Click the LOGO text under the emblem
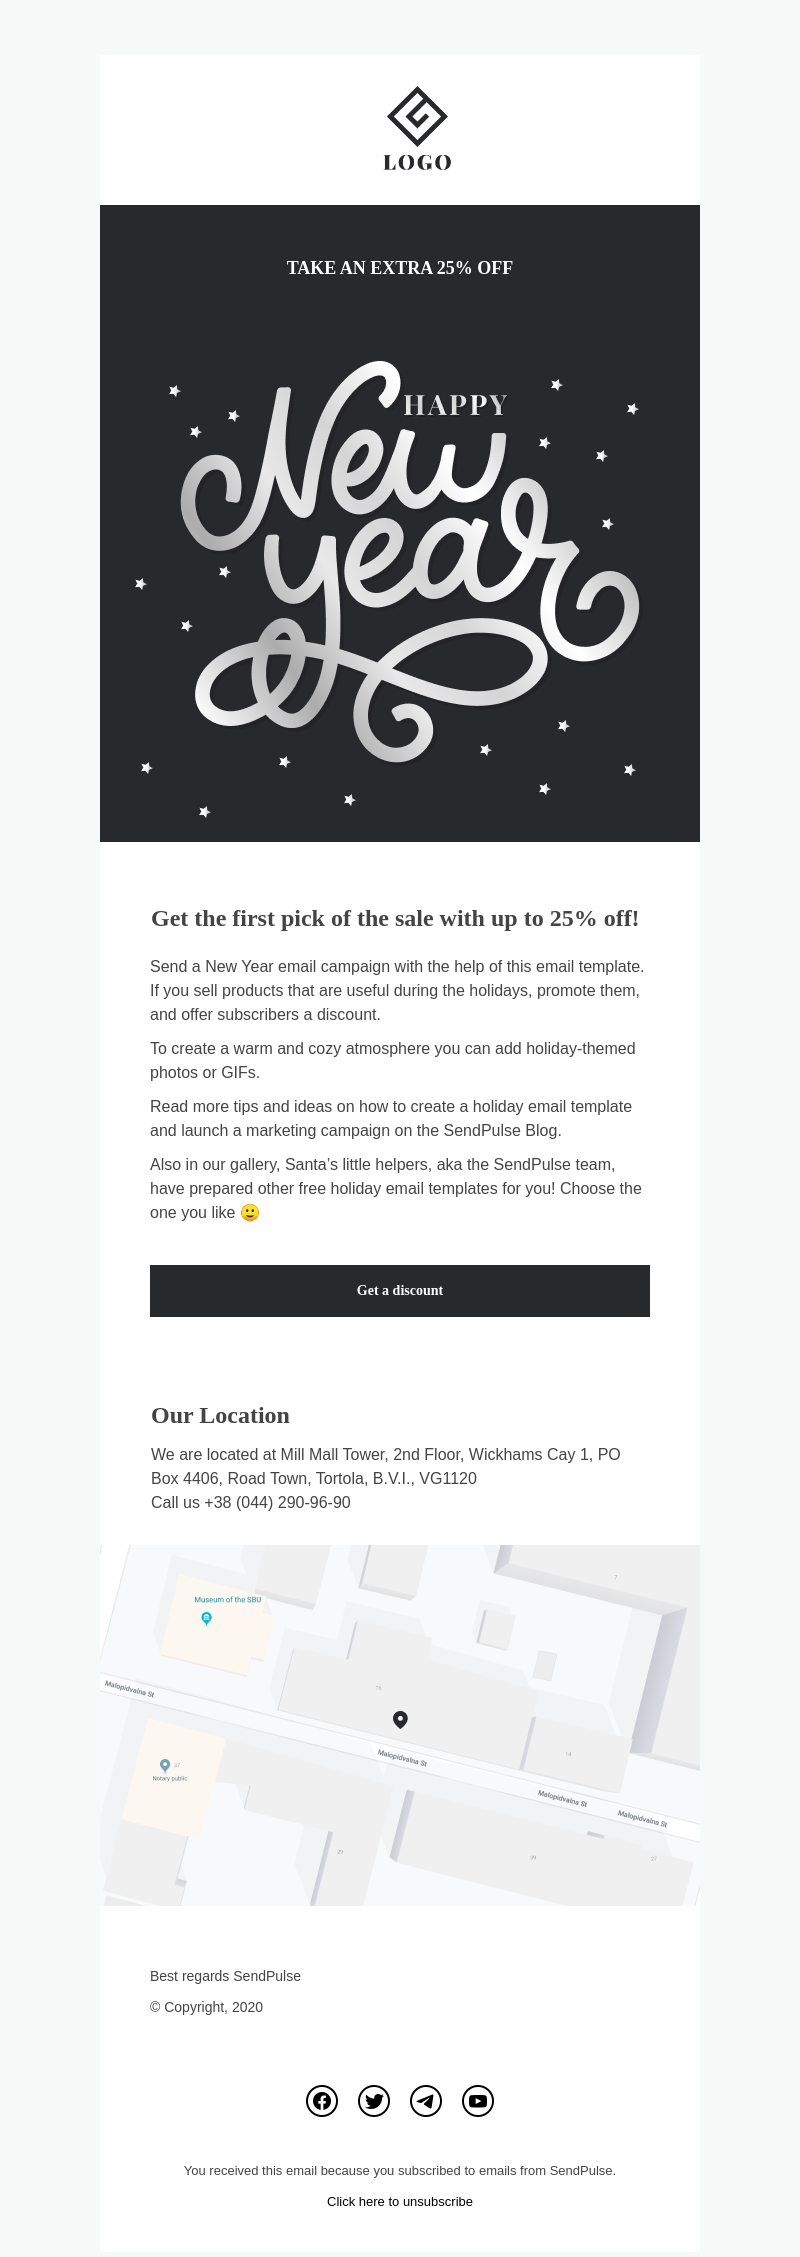800x2257 pixels. (417, 163)
